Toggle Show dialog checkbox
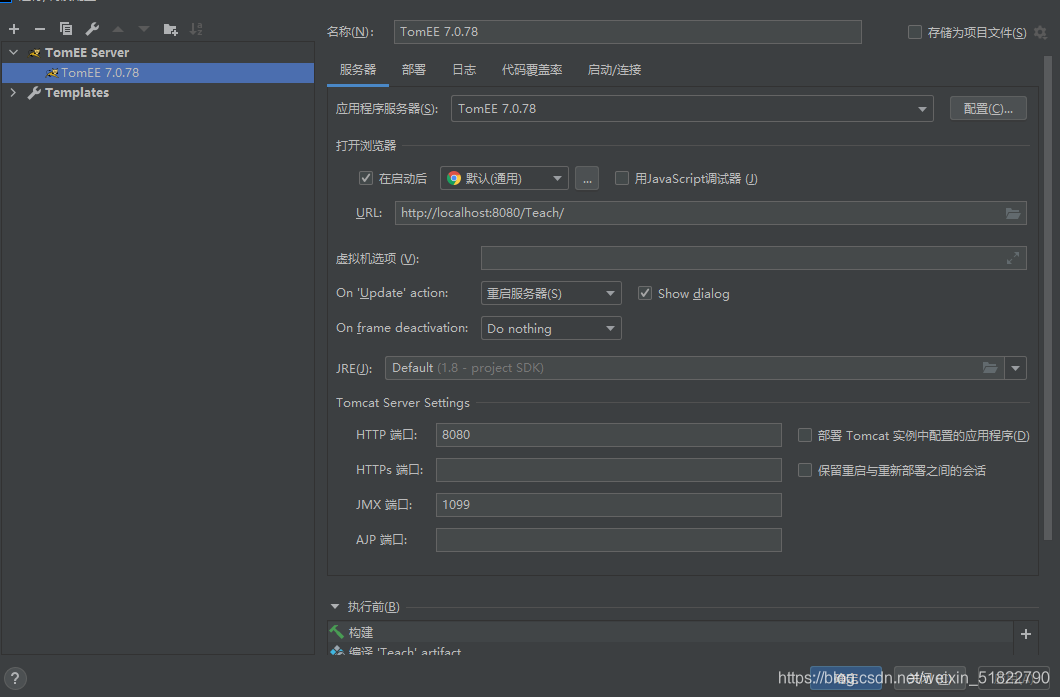The width and height of the screenshot is (1060, 697). (645, 293)
